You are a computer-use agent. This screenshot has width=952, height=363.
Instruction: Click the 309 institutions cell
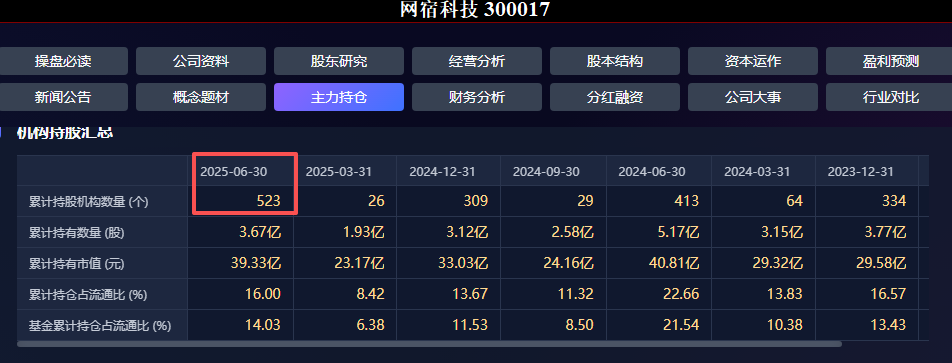(449, 202)
